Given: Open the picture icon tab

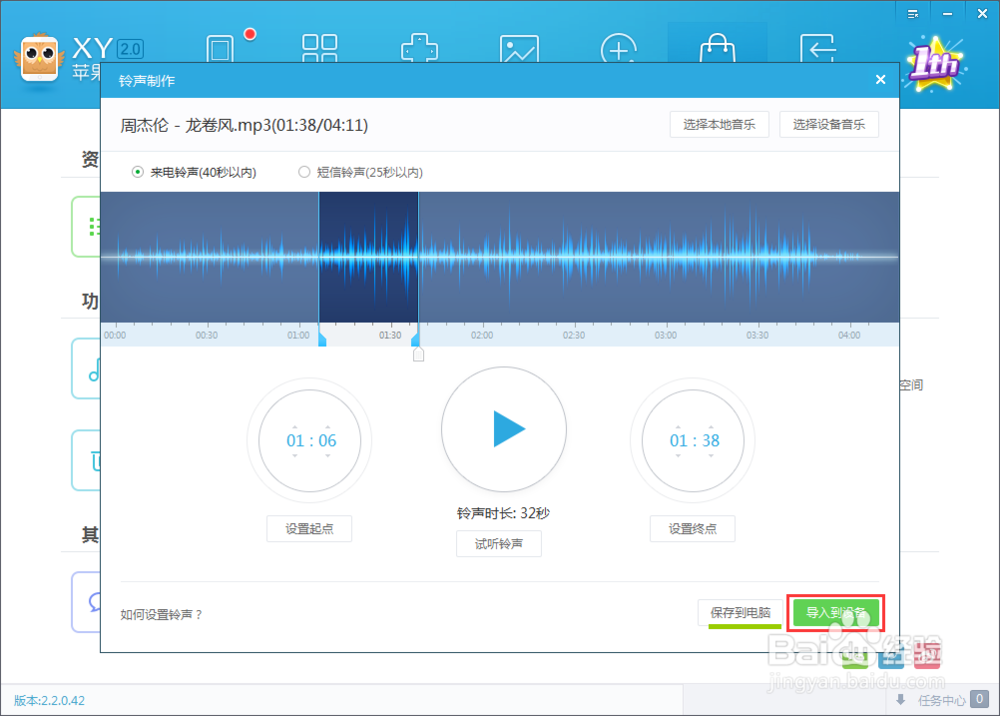Looking at the screenshot, I should 519,48.
